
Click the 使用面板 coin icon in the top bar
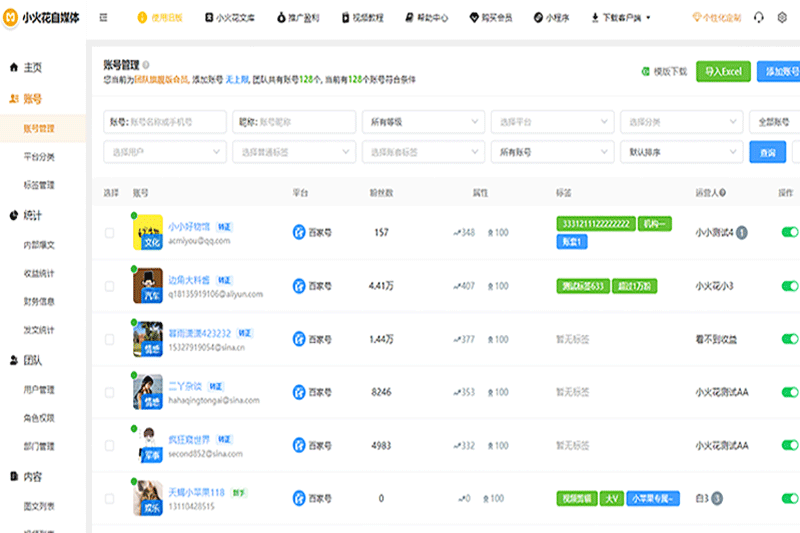click(x=142, y=18)
